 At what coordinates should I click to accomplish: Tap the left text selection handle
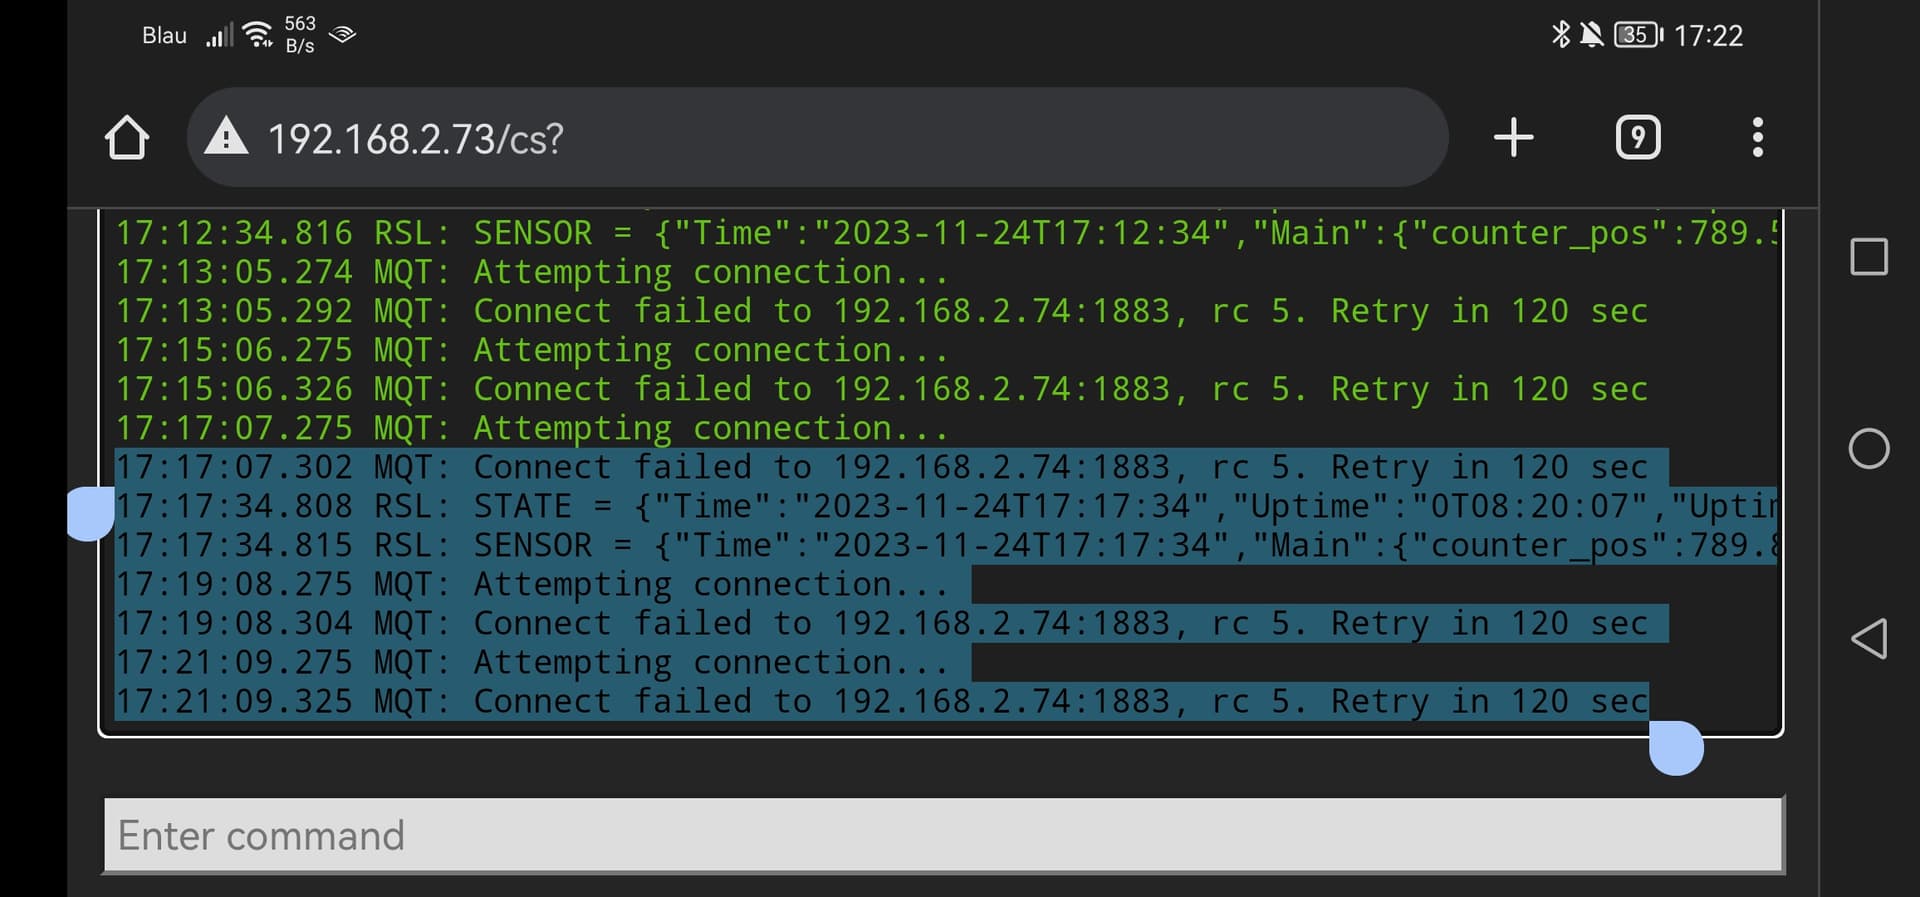pos(91,514)
